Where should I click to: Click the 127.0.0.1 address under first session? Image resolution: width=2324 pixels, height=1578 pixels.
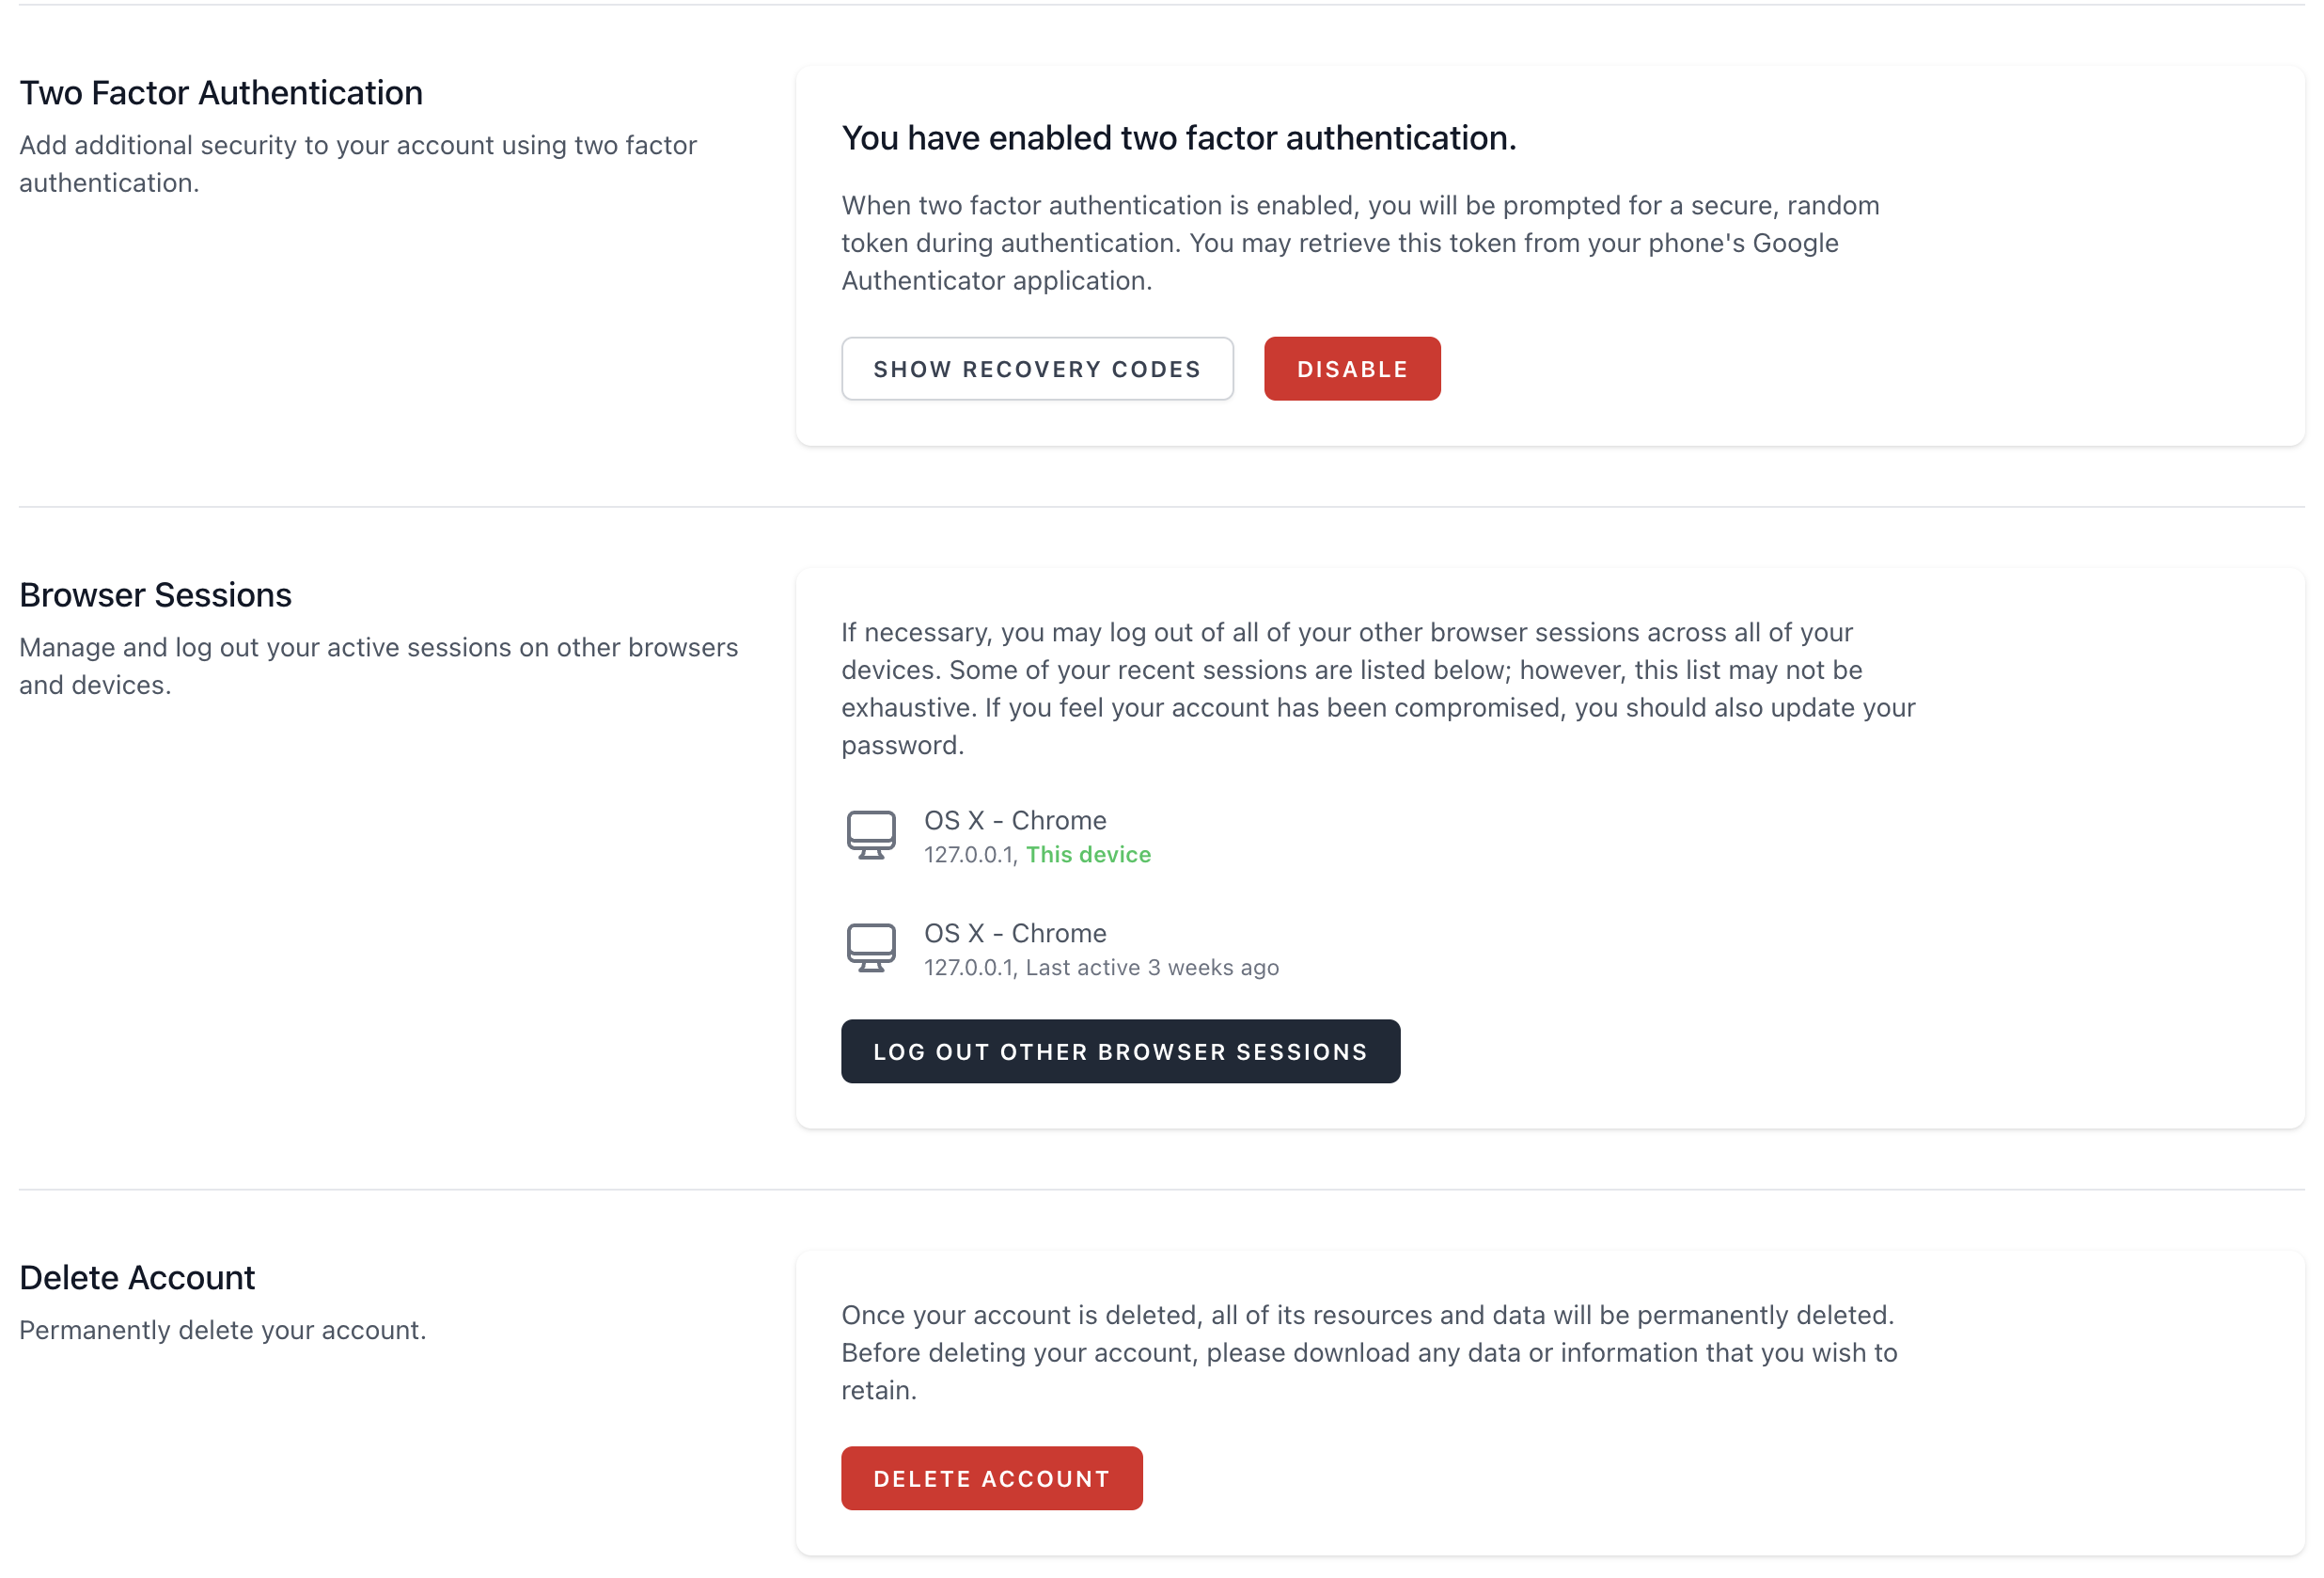point(968,855)
